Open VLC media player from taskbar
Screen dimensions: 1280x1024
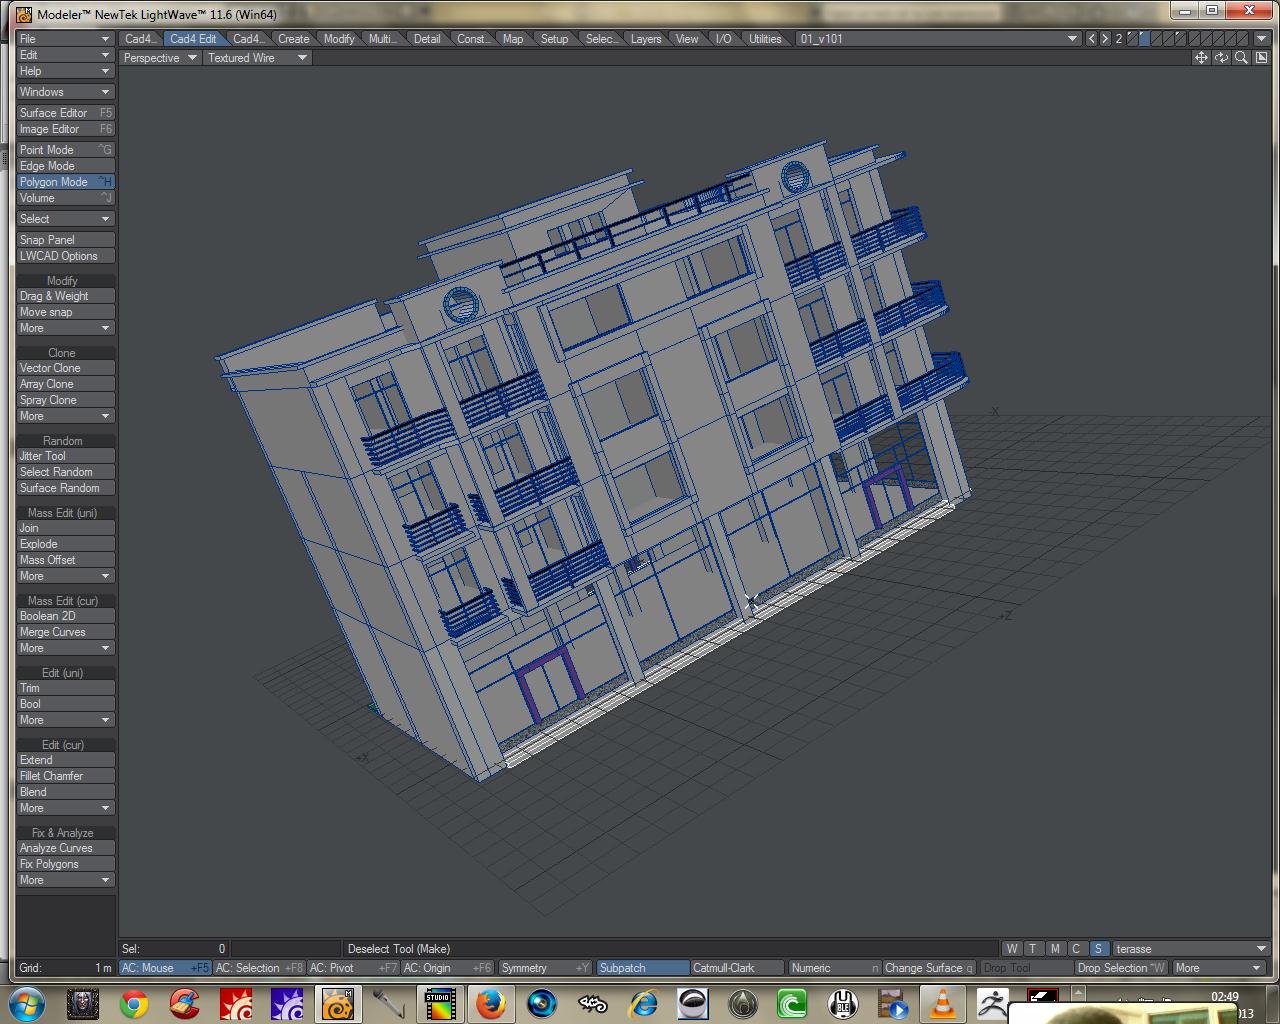coord(942,1003)
